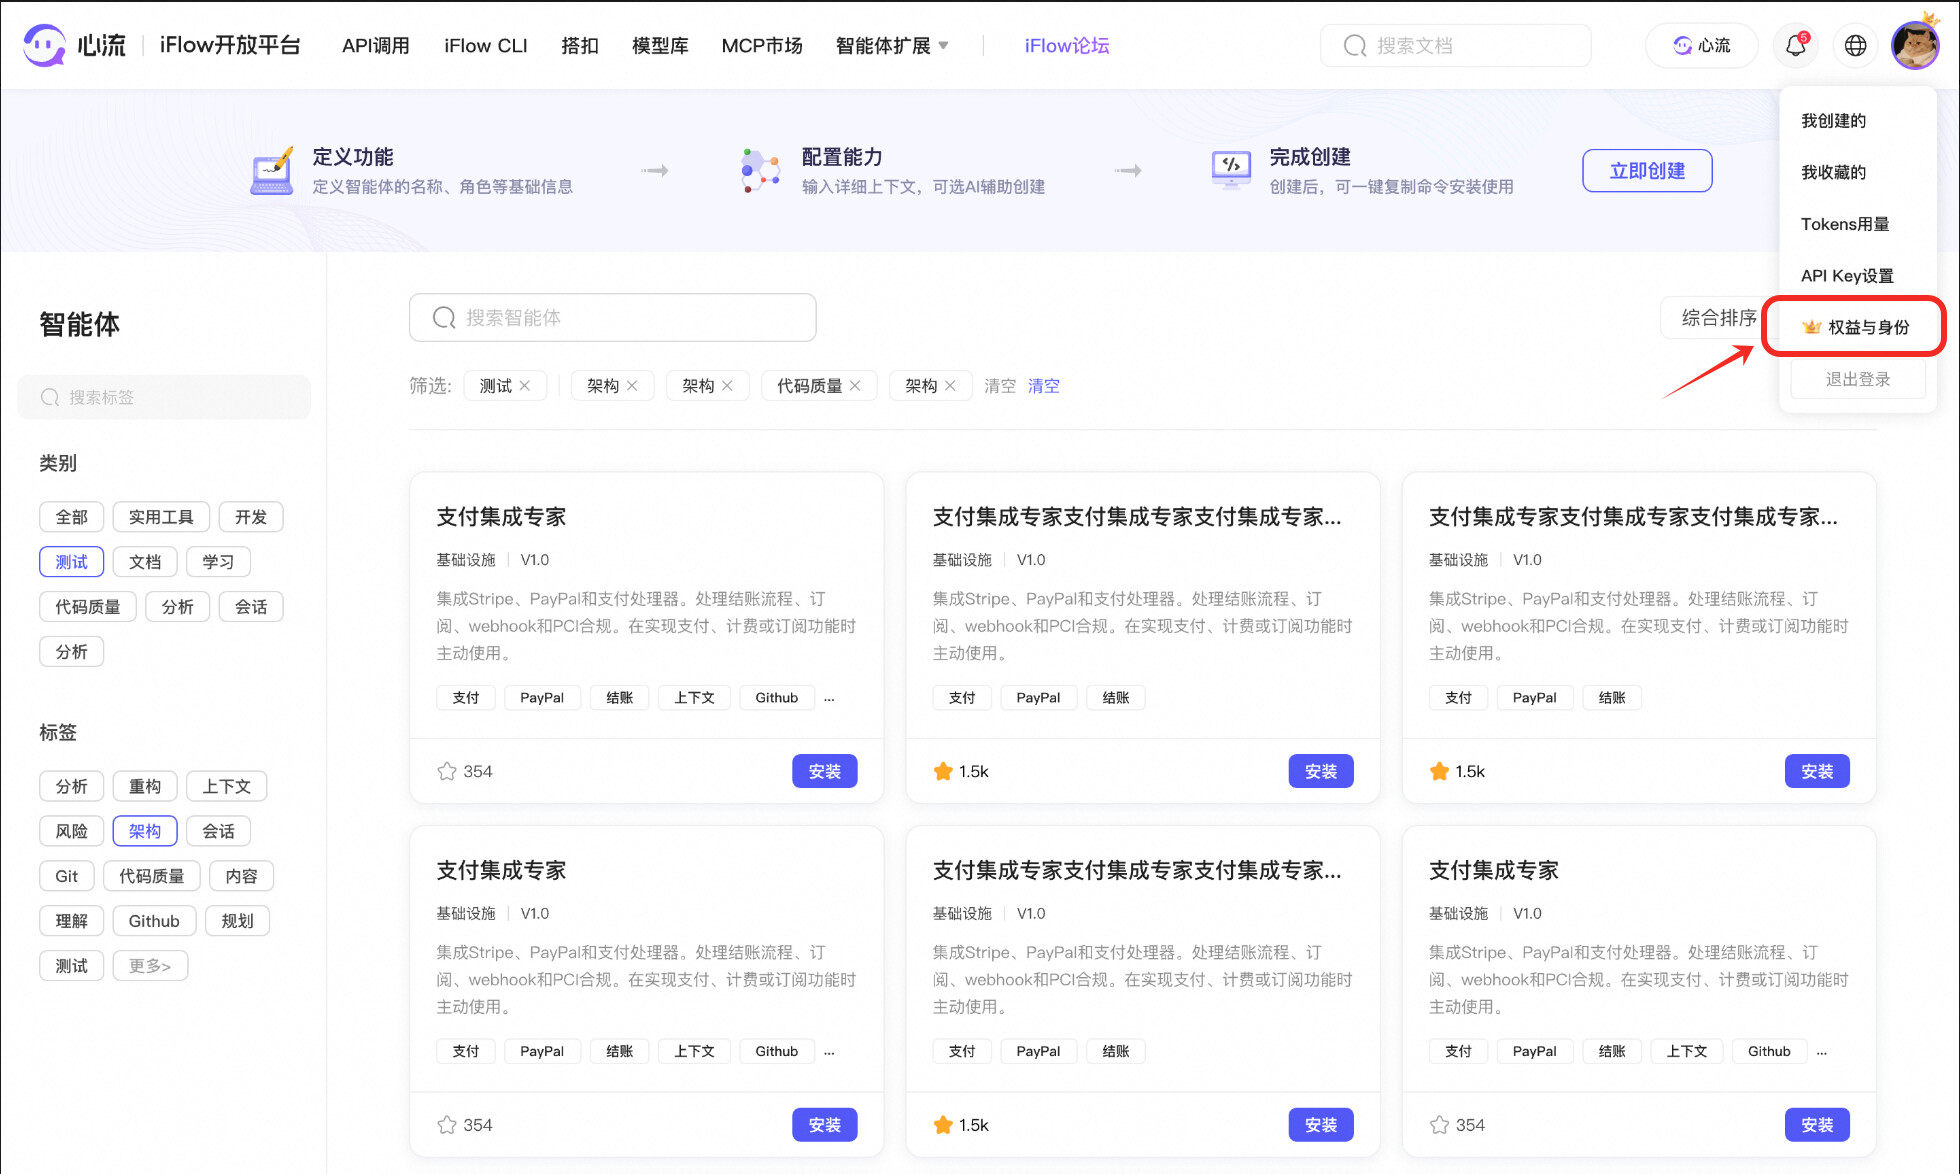Select 权益与身份 in the user menu

point(1867,327)
